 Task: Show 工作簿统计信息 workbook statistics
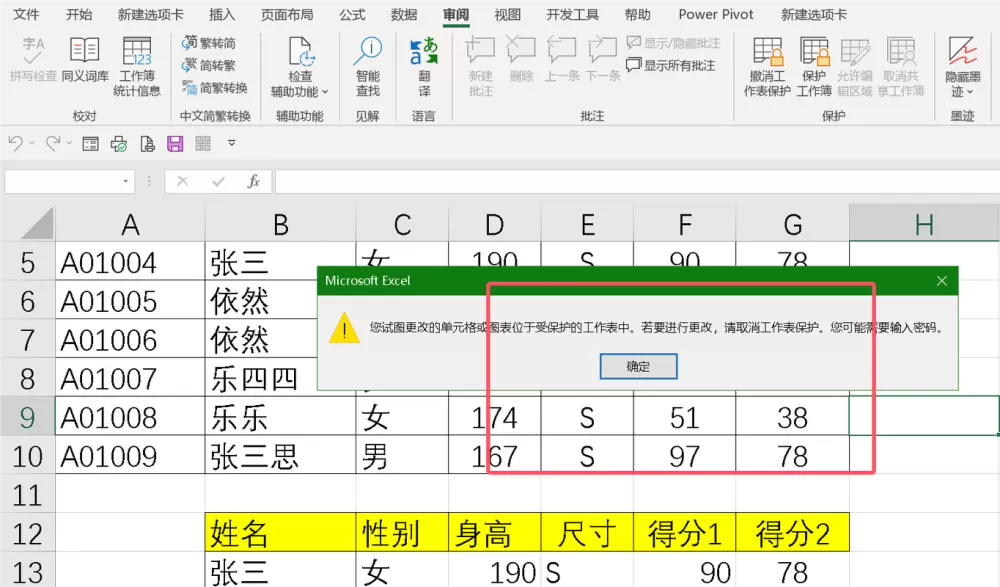click(x=136, y=66)
